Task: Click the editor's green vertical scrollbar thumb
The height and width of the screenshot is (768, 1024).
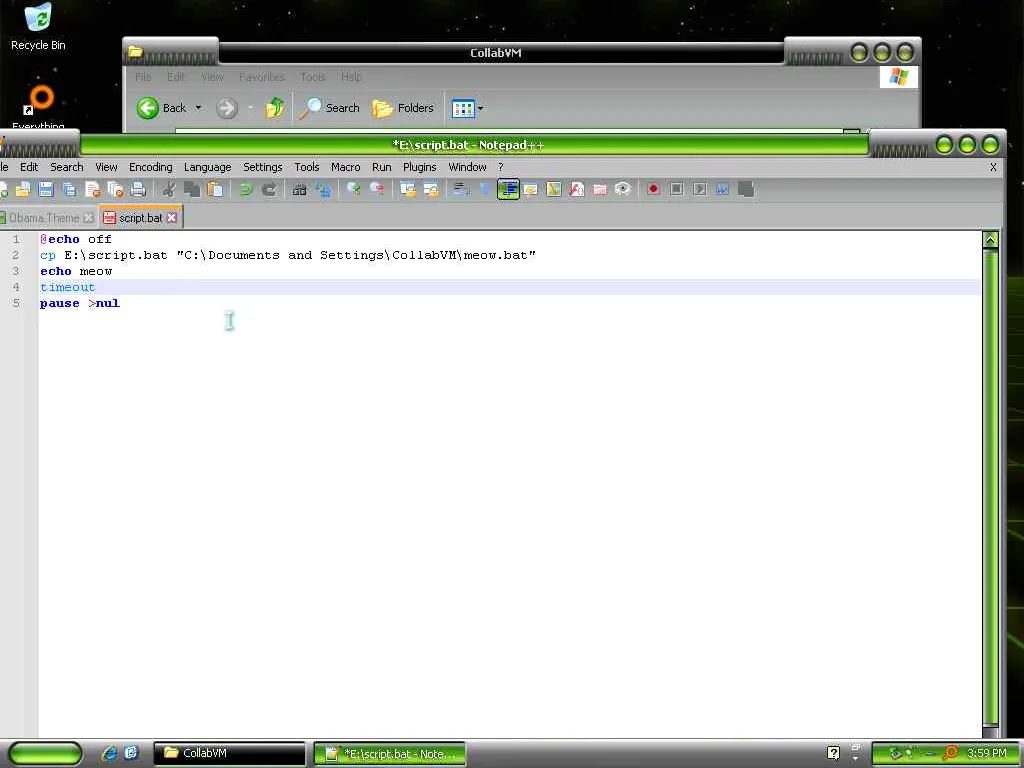Action: [x=991, y=487]
